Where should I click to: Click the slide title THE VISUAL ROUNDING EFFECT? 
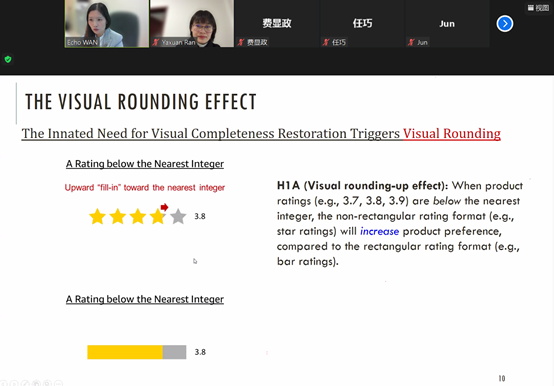point(141,102)
